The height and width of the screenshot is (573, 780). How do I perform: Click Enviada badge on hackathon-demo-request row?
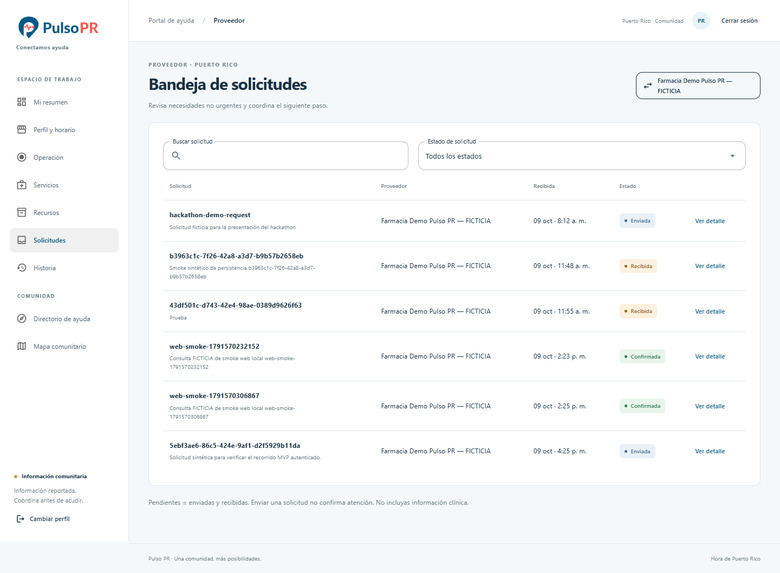click(637, 221)
